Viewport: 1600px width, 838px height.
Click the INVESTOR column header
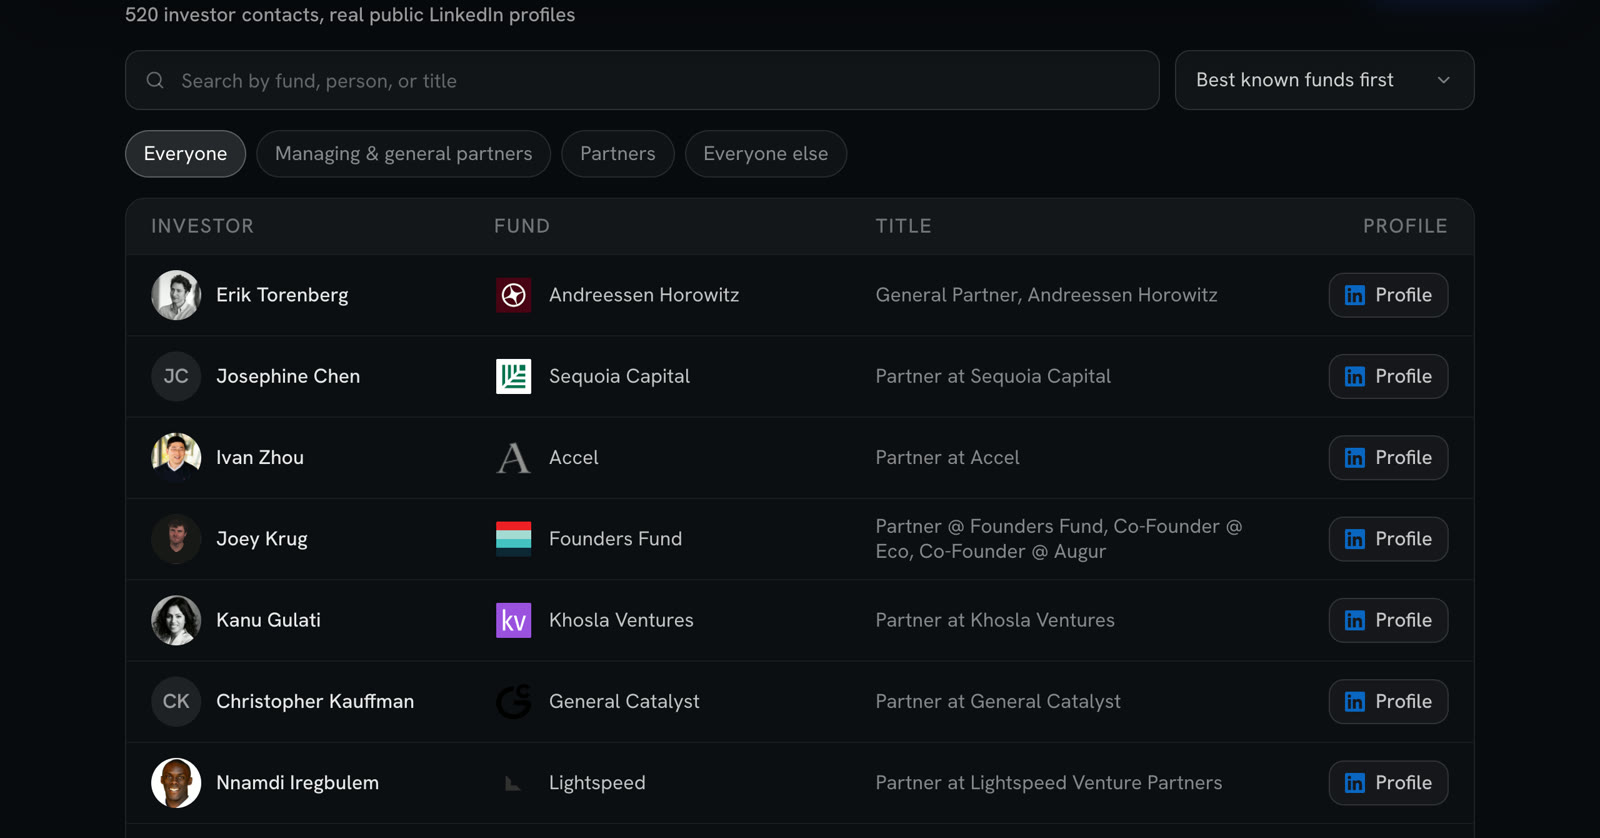point(202,226)
